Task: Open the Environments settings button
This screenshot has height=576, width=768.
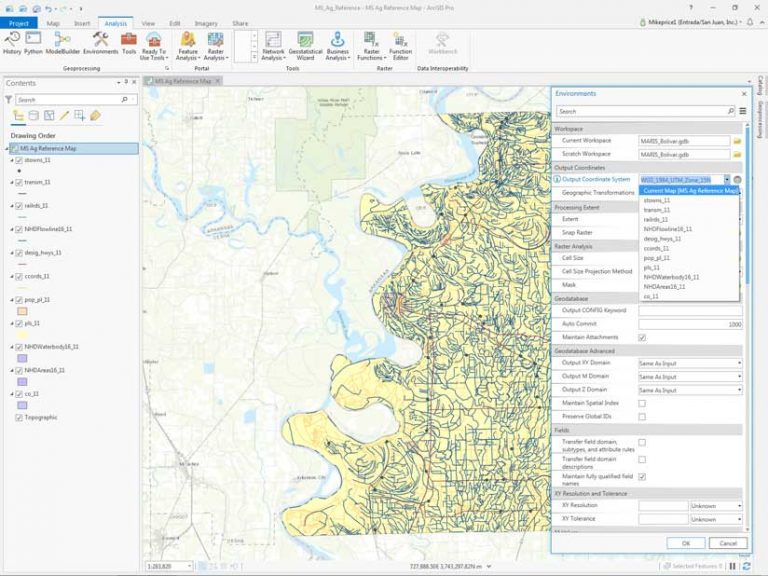Action: (100, 43)
